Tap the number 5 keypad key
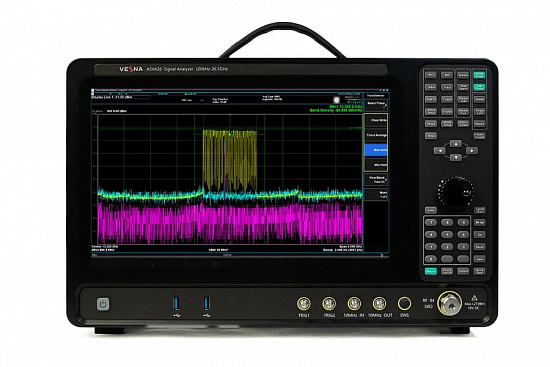Screen dimensions: 550x367 (447, 234)
